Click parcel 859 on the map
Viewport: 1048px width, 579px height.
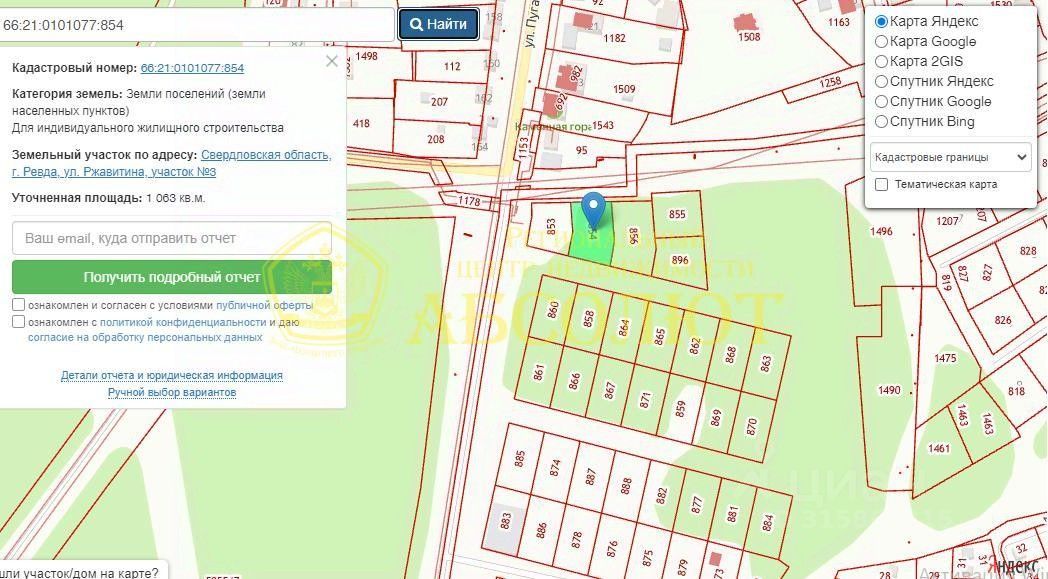click(x=680, y=409)
